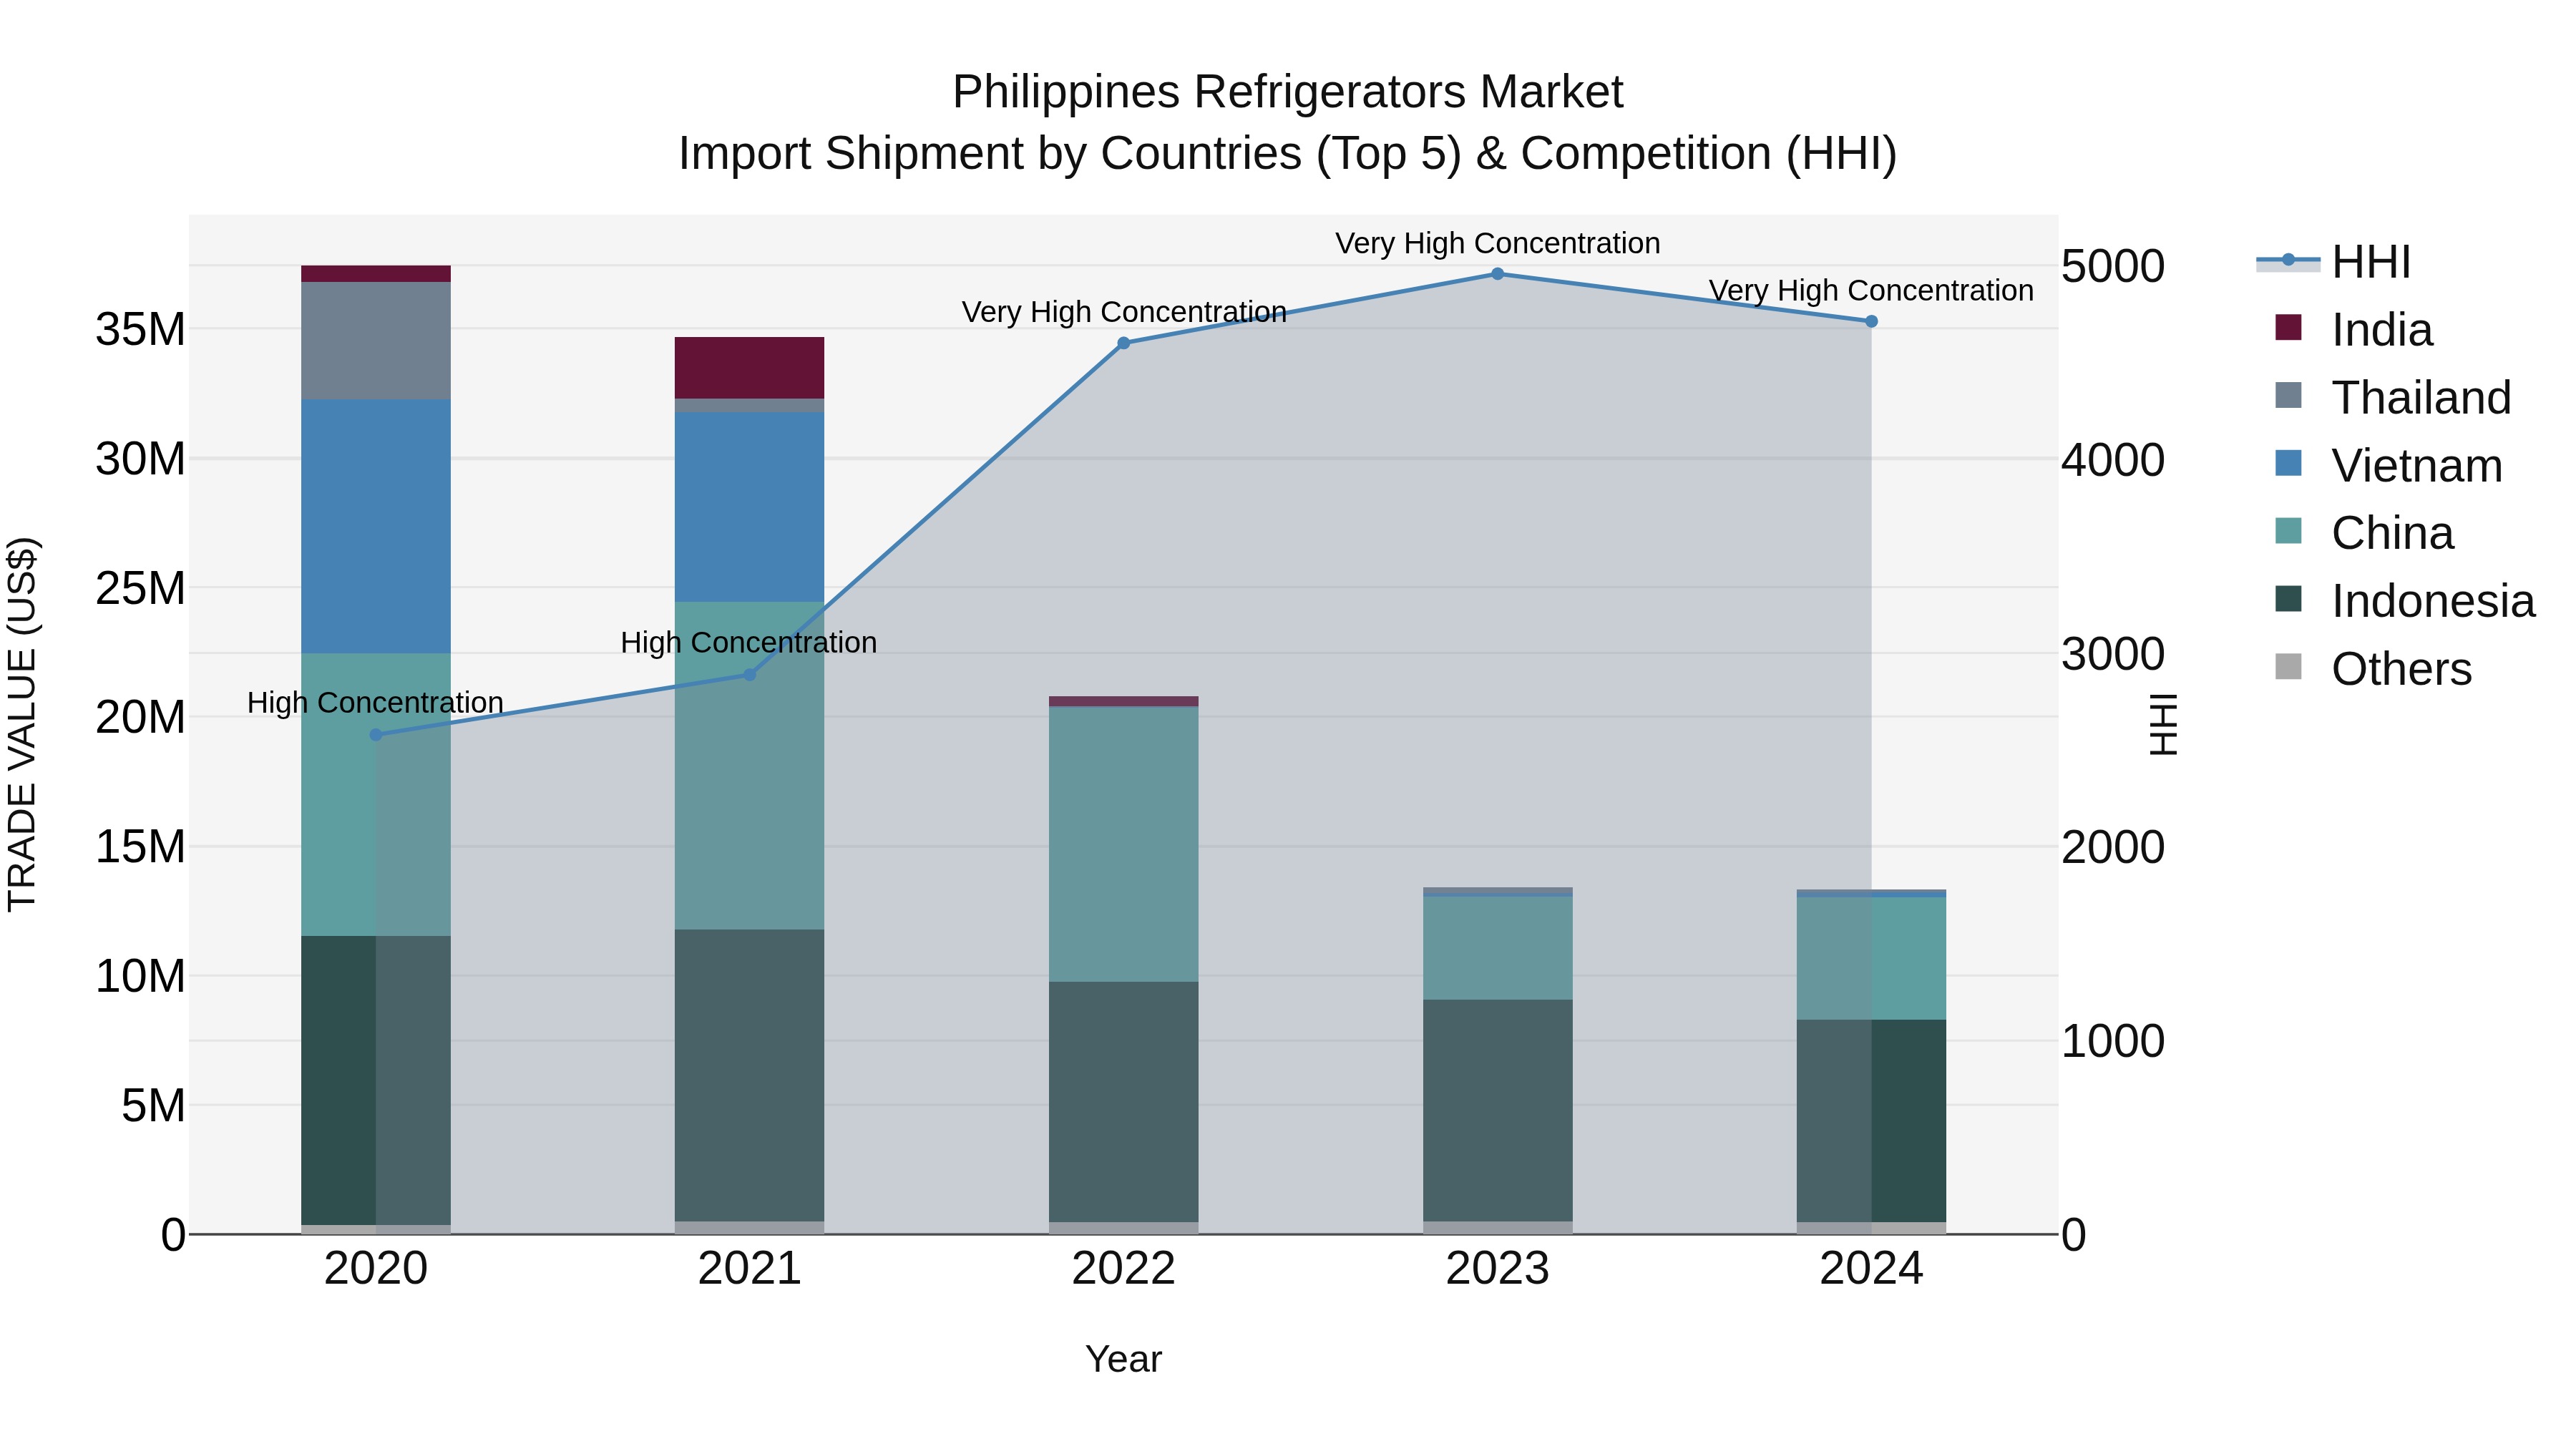Click the 2021 China bar segment
2576x1449 pixels.
(750, 766)
